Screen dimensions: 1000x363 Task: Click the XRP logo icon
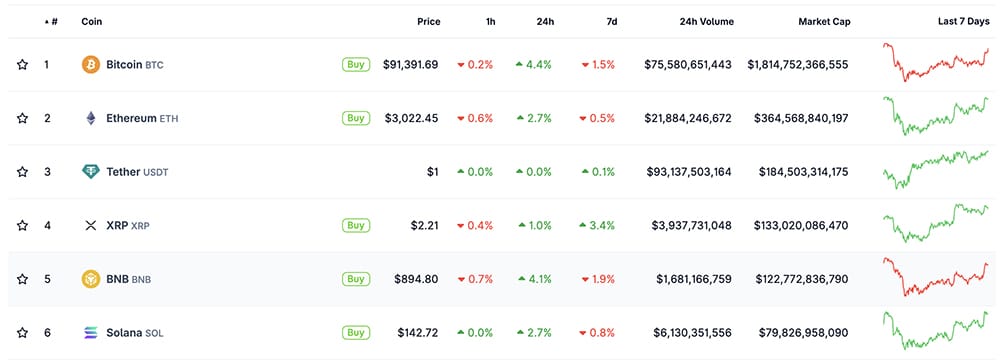(x=91, y=225)
